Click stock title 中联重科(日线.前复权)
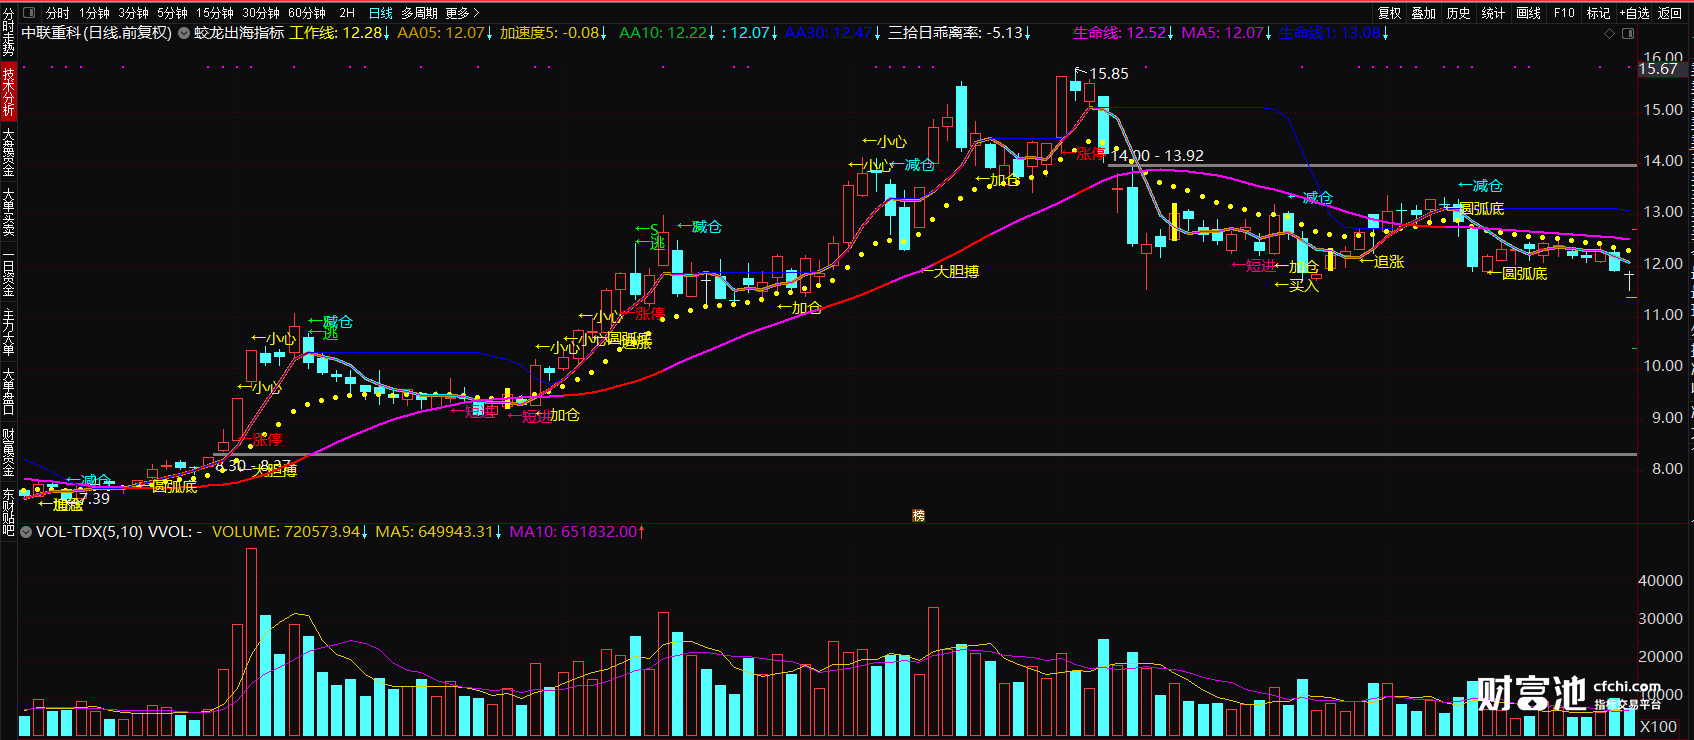 (97, 33)
